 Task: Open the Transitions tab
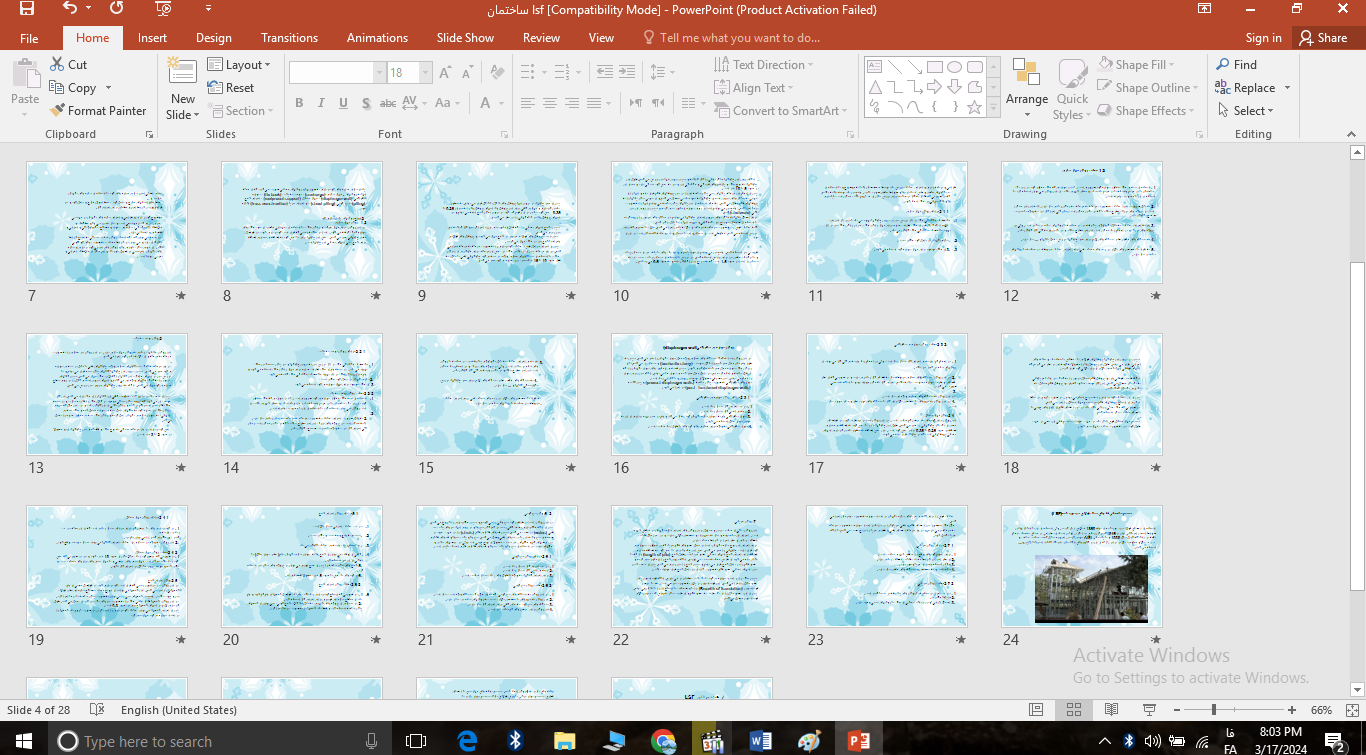pos(289,38)
